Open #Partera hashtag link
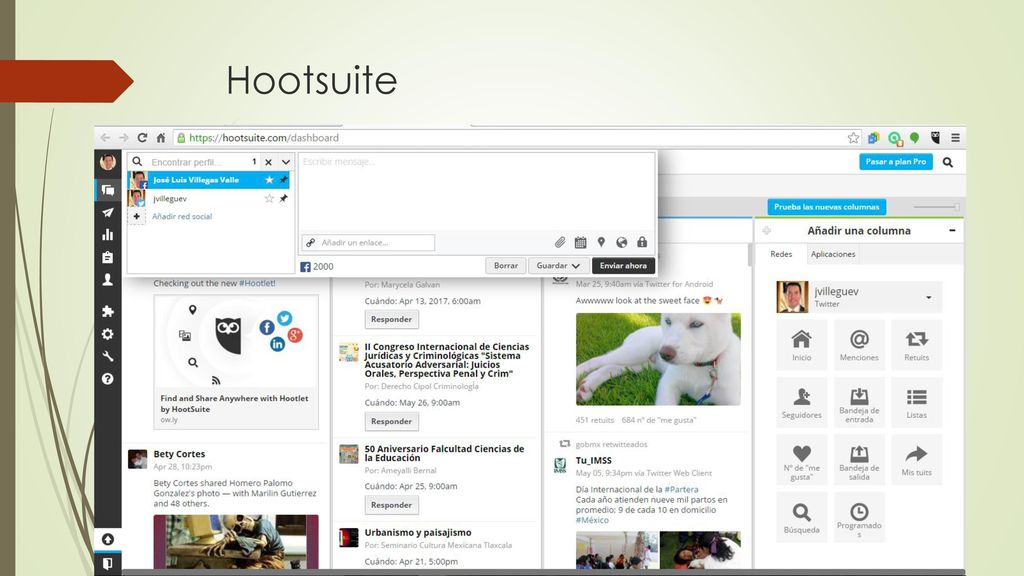The height and width of the screenshot is (576, 1024). [x=681, y=489]
